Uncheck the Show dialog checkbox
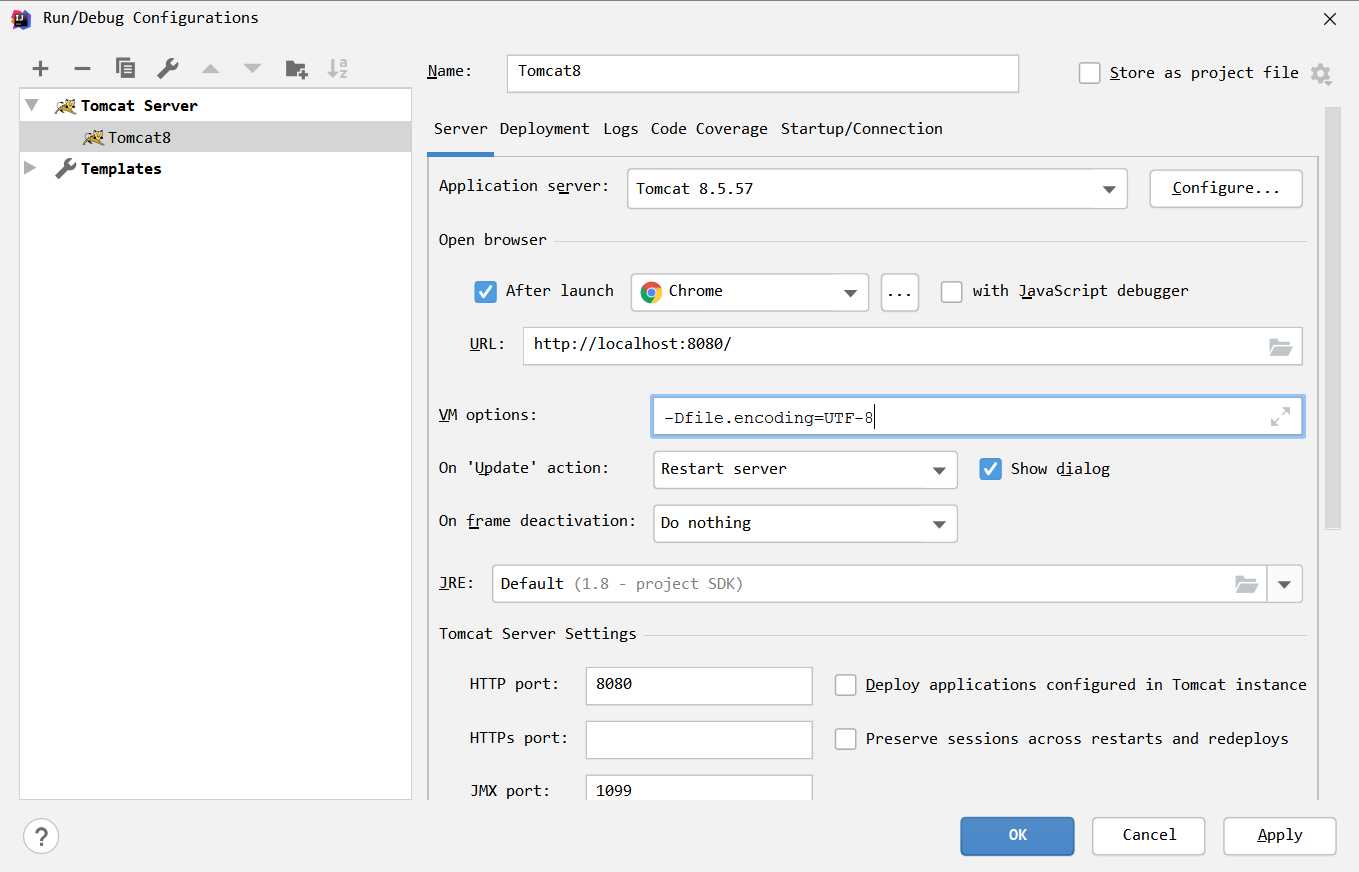The width and height of the screenshot is (1359, 872). pos(990,469)
